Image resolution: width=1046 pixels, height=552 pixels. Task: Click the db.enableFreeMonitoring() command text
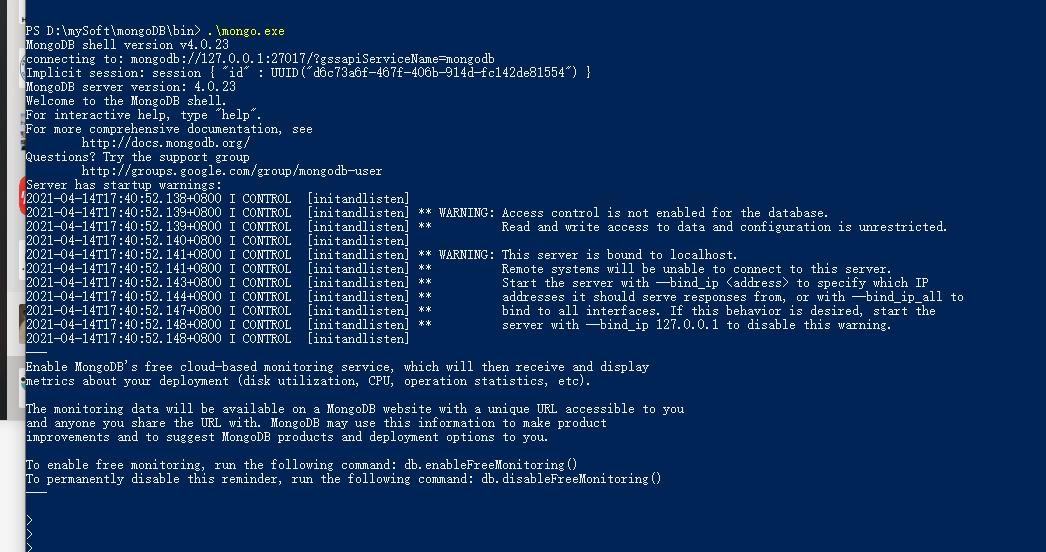tap(490, 465)
